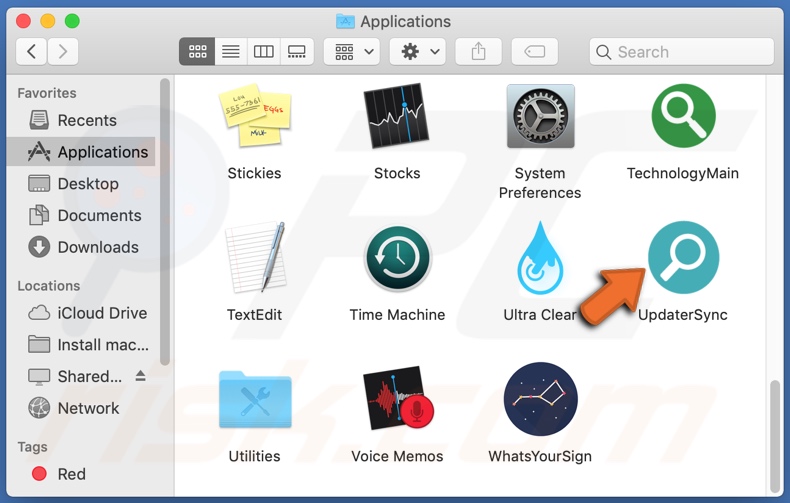
Task: Select the UpdaterSync teal magnifier icon
Action: point(683,258)
